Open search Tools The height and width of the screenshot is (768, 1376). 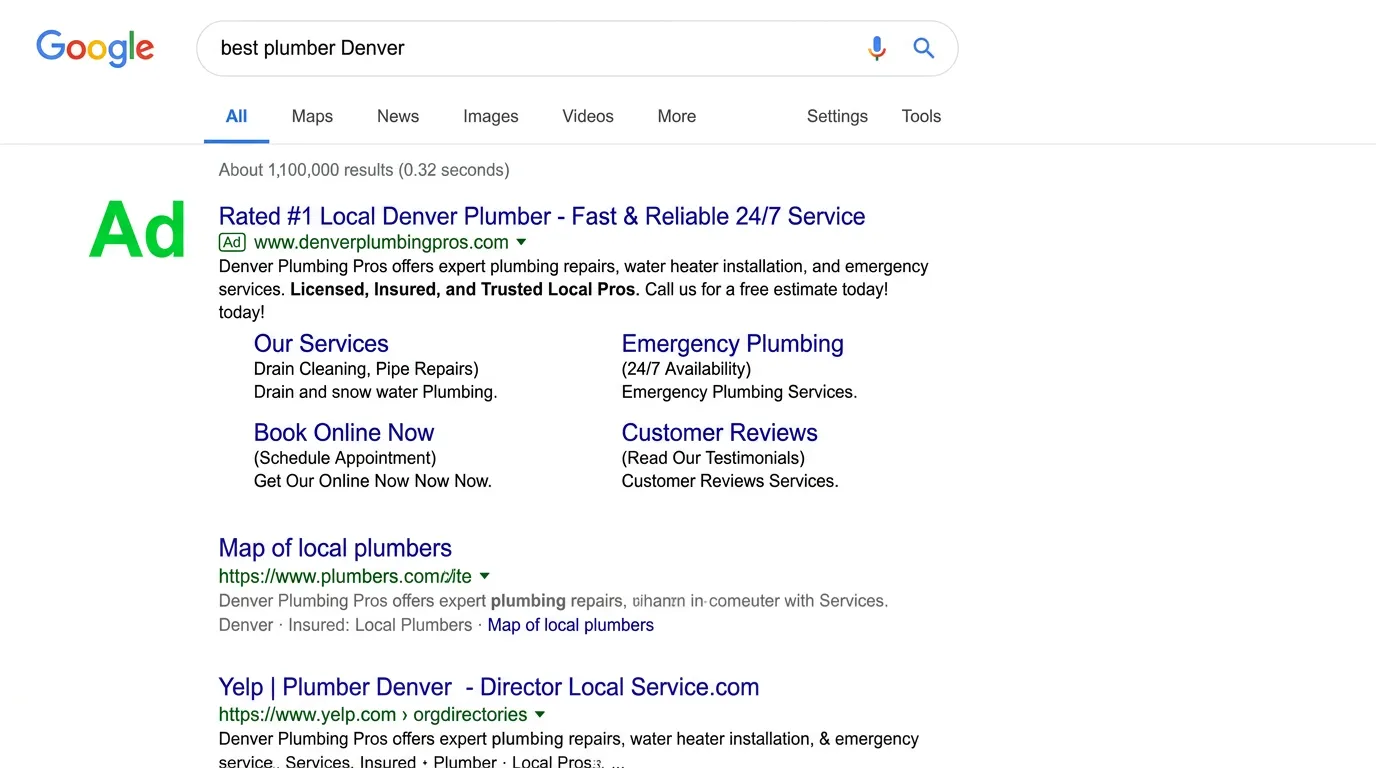point(921,116)
